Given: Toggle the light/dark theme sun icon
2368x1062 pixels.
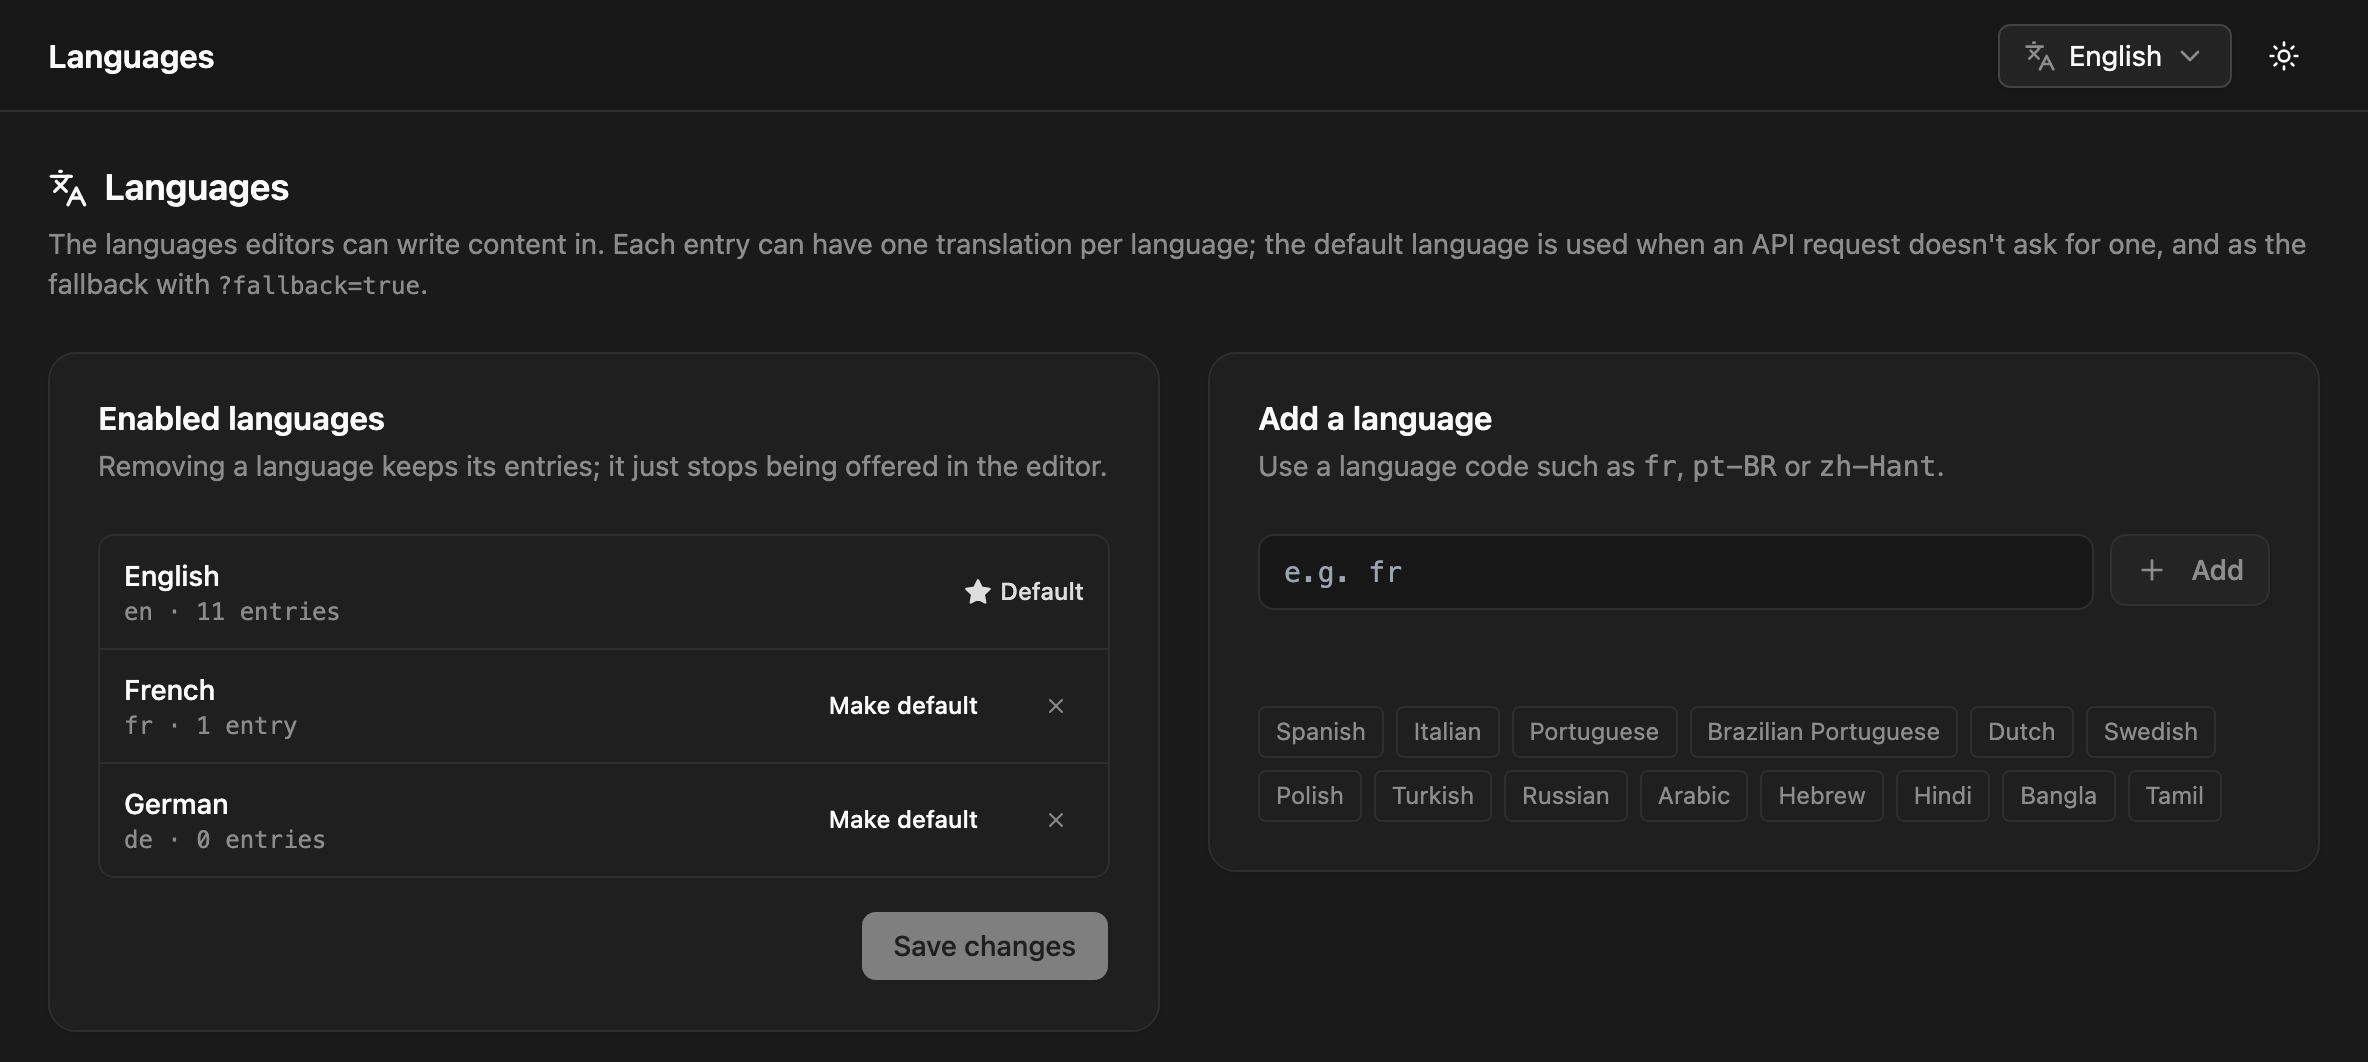Looking at the screenshot, I should [x=2283, y=56].
